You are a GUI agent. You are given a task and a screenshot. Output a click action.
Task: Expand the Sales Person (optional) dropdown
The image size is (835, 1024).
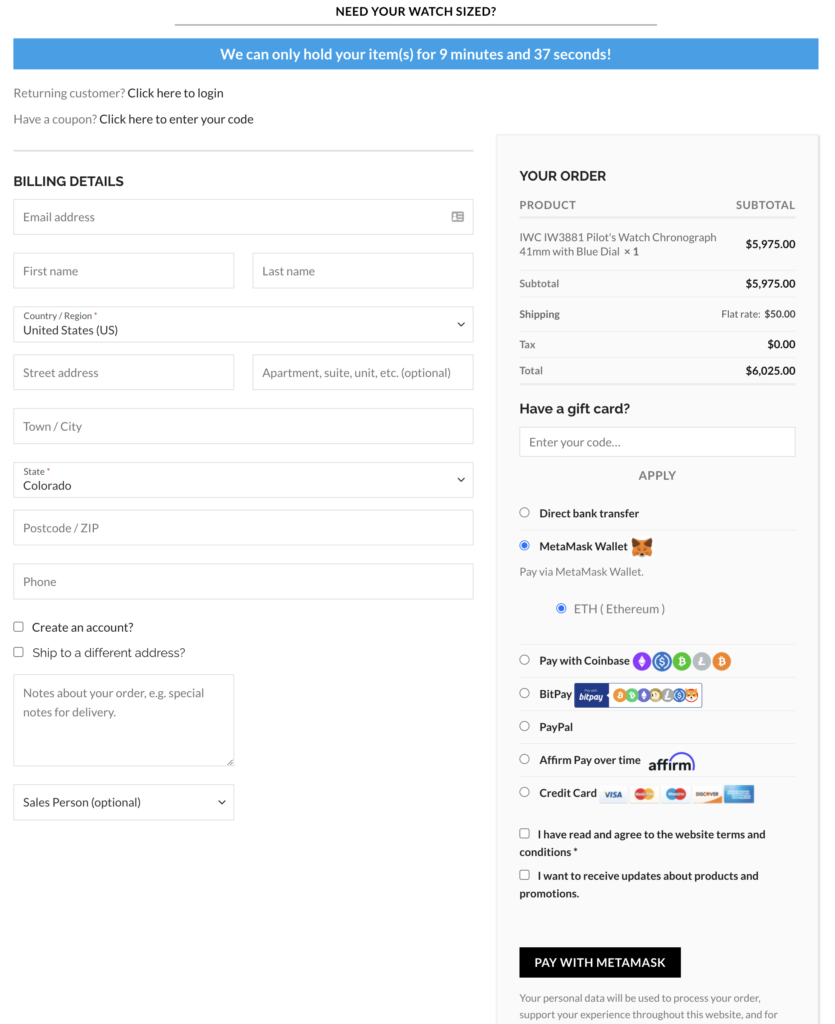[x=123, y=802]
